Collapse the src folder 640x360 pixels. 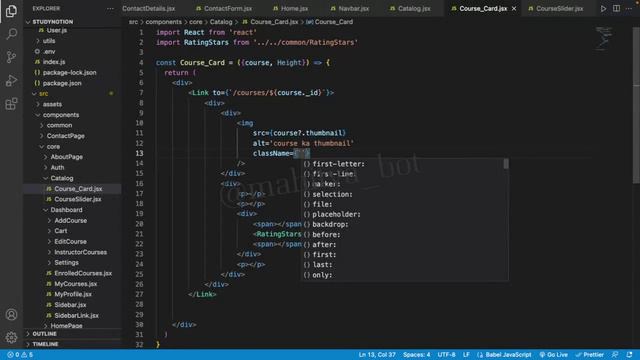(x=43, y=93)
